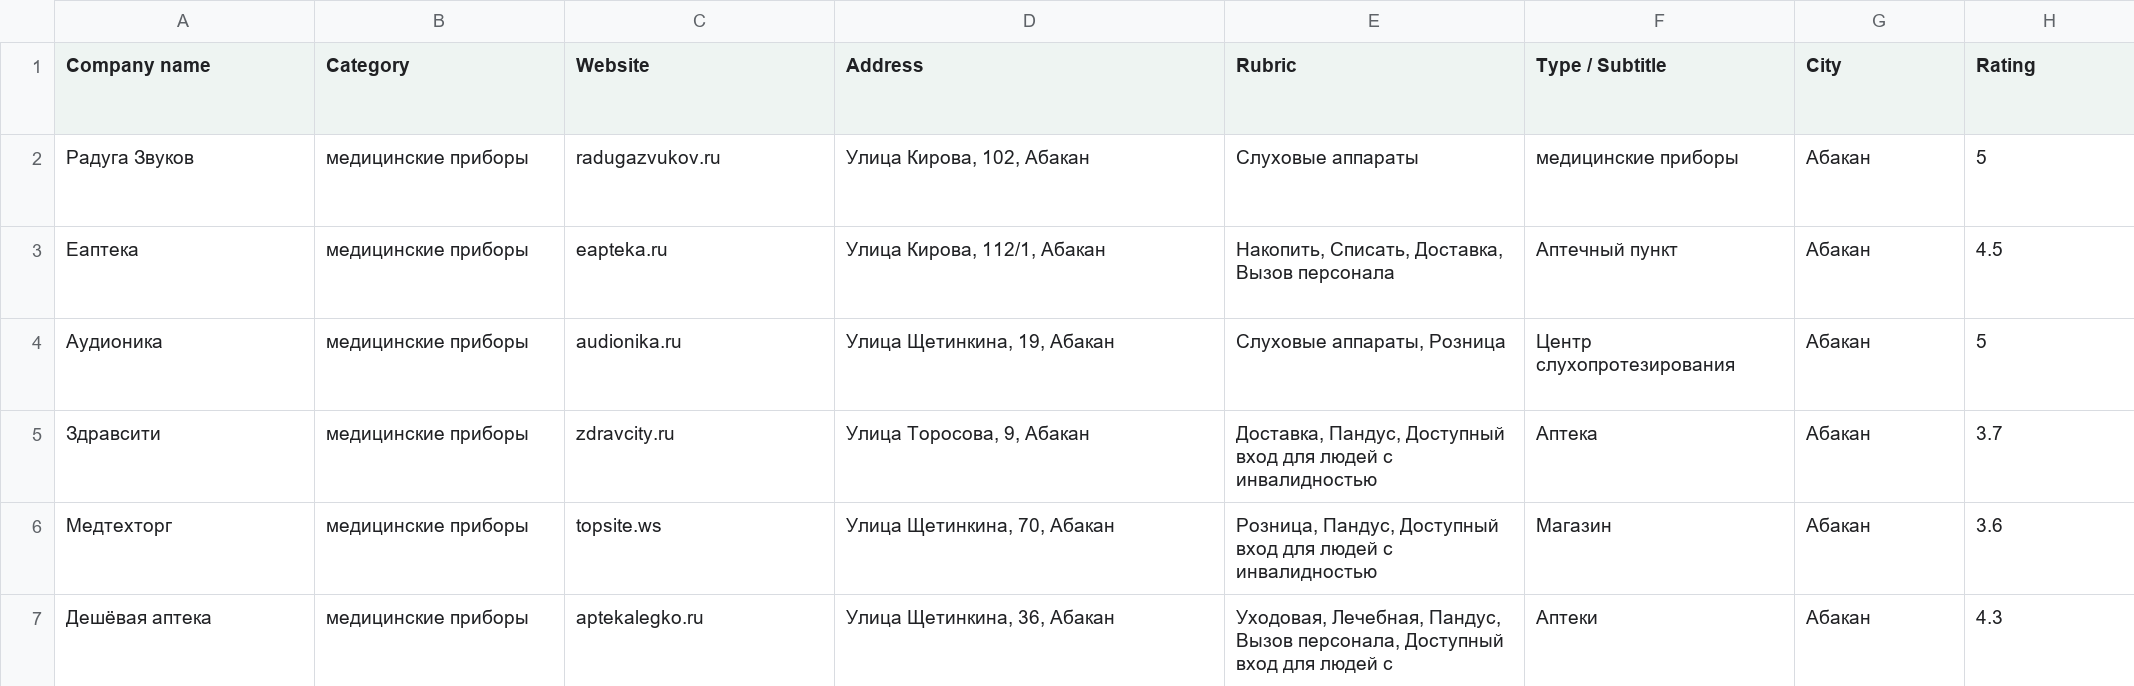The image size is (2134, 686).
Task: Select column D header
Action: click(1029, 21)
